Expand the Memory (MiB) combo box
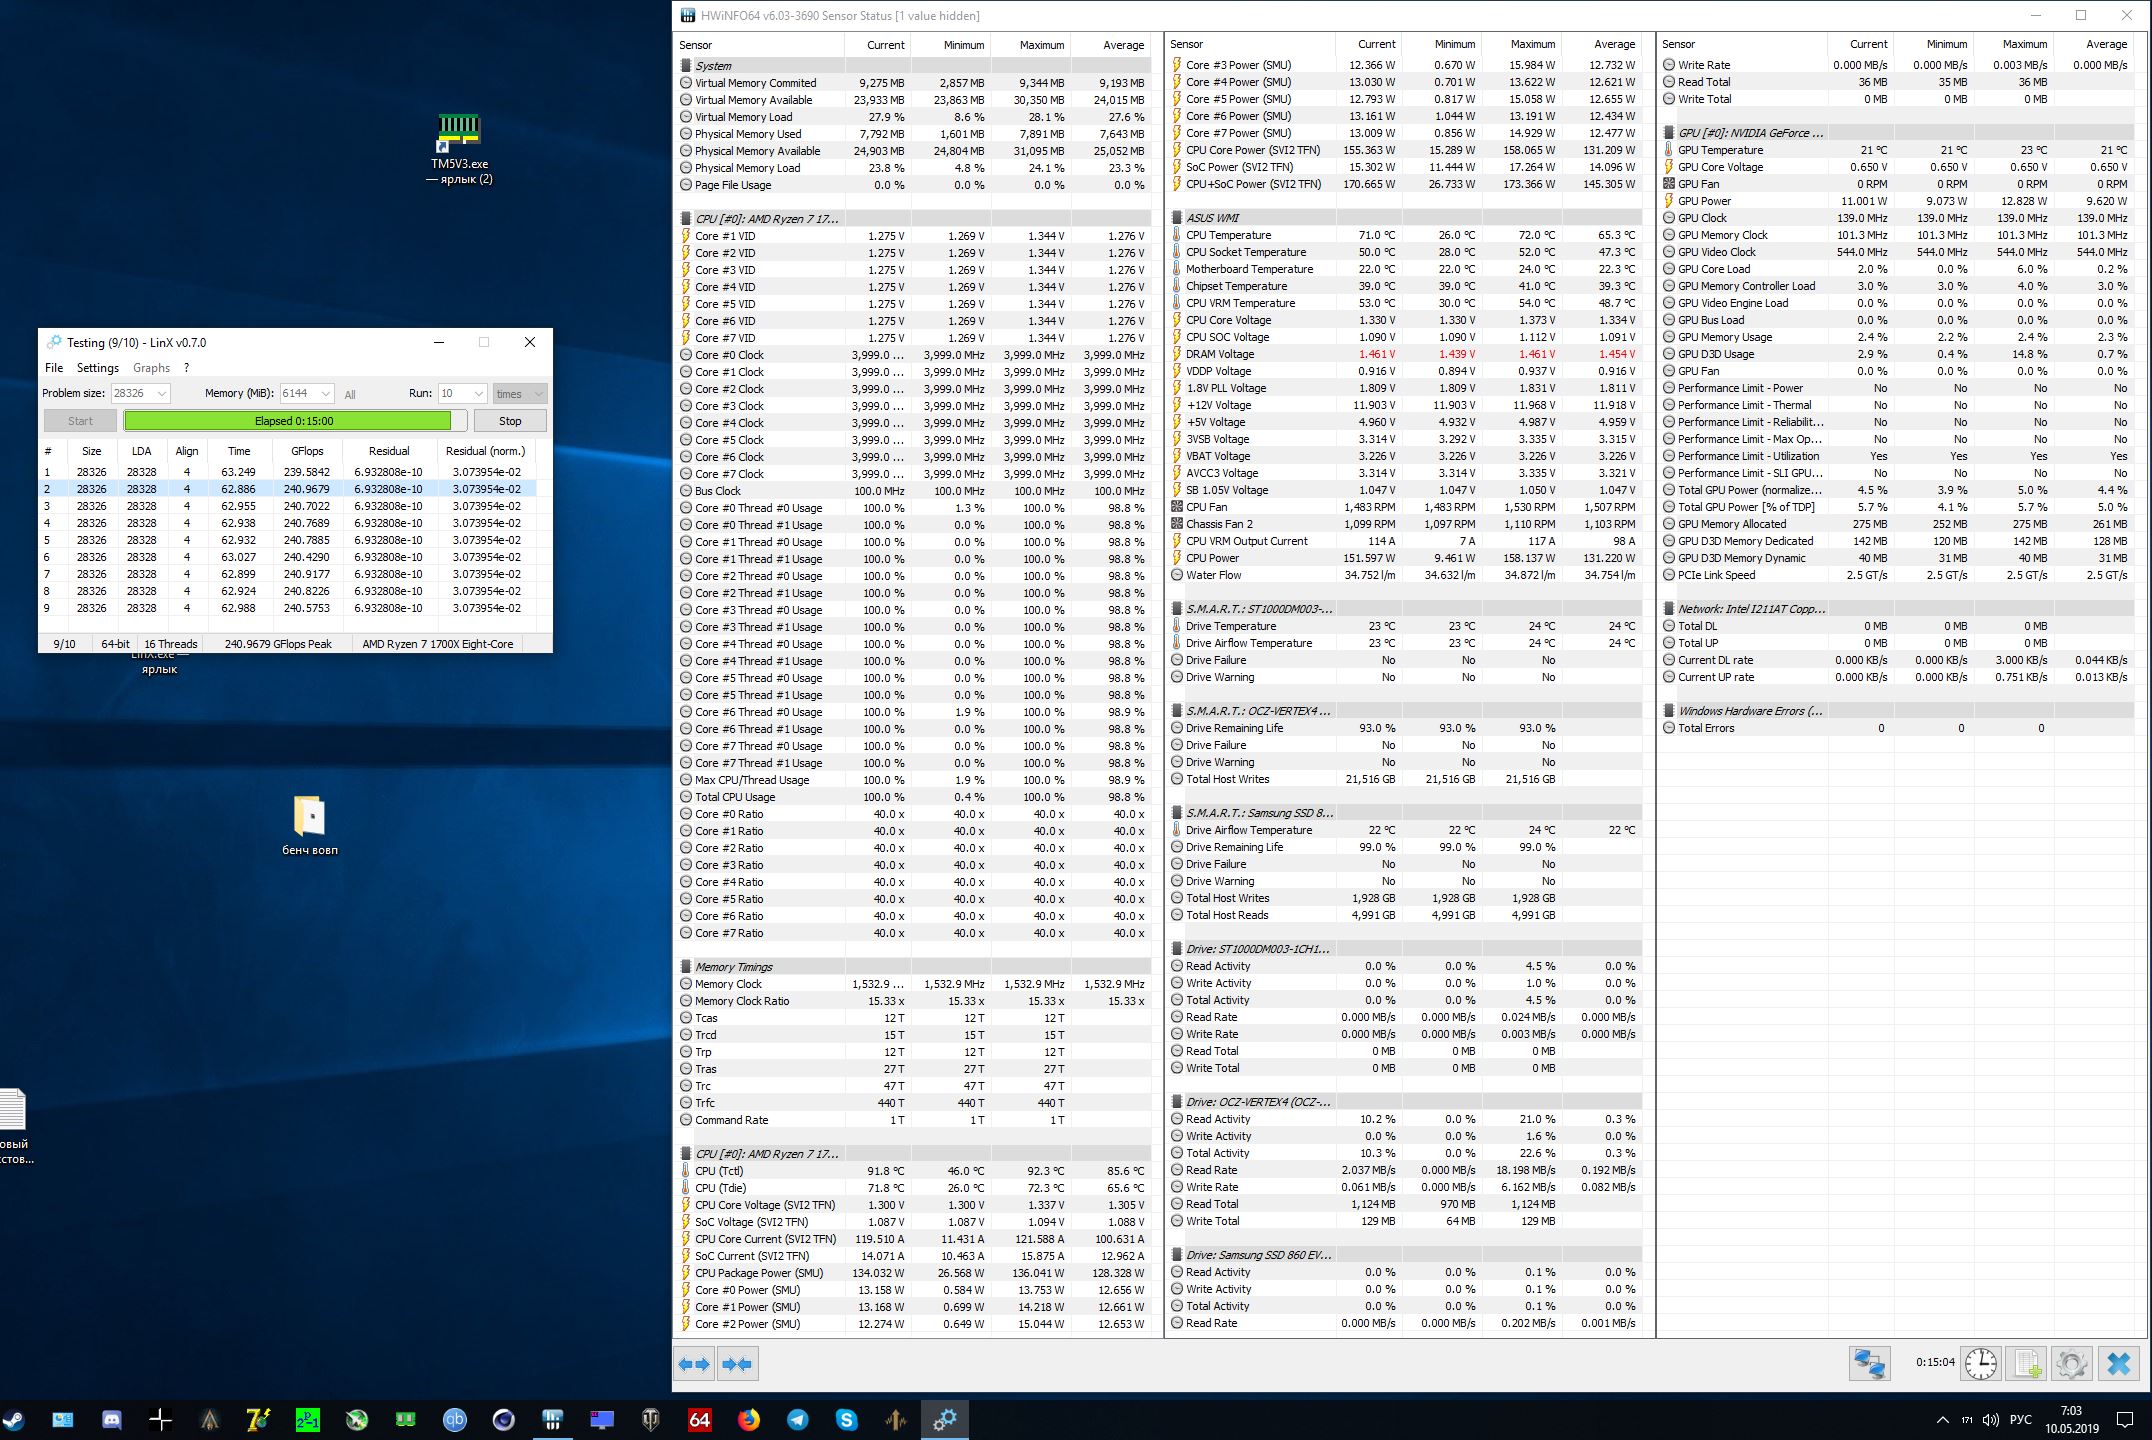Viewport: 2152px width, 1440px height. [x=326, y=394]
